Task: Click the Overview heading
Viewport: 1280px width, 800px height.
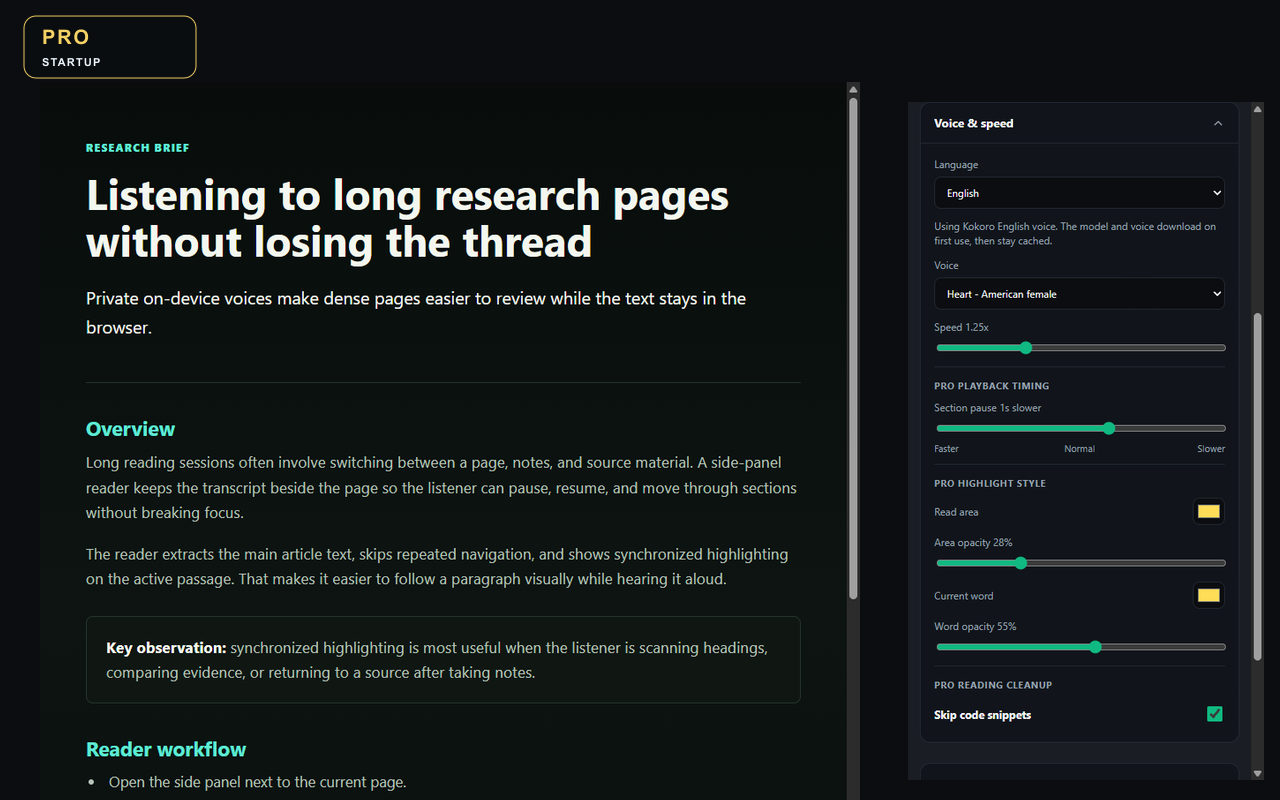Action: pos(130,429)
